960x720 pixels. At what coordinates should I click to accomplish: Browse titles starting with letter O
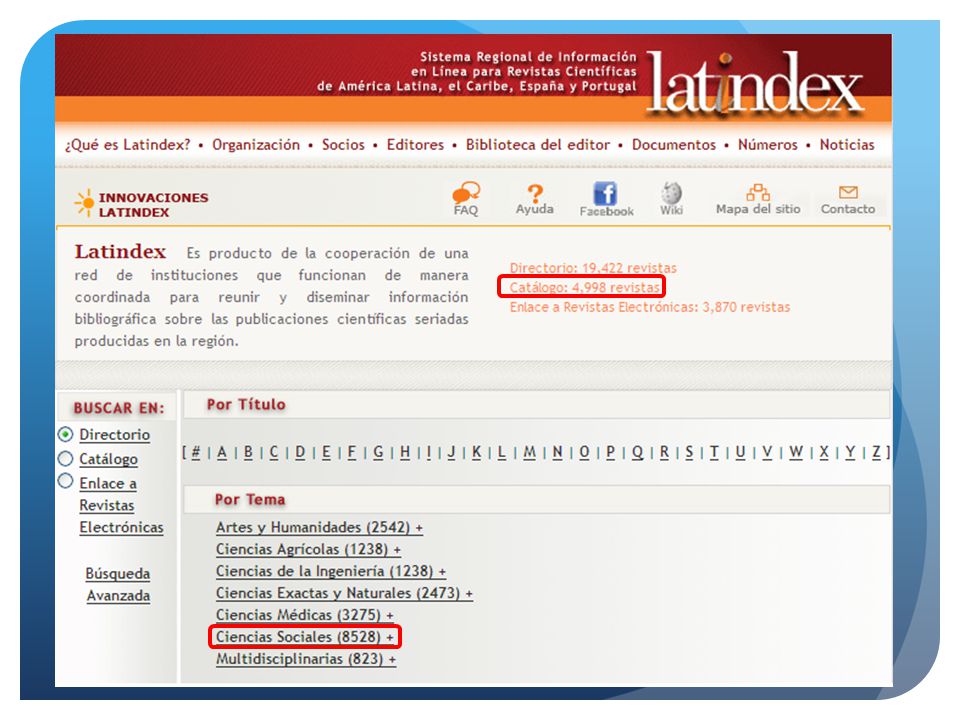pyautogui.click(x=584, y=452)
